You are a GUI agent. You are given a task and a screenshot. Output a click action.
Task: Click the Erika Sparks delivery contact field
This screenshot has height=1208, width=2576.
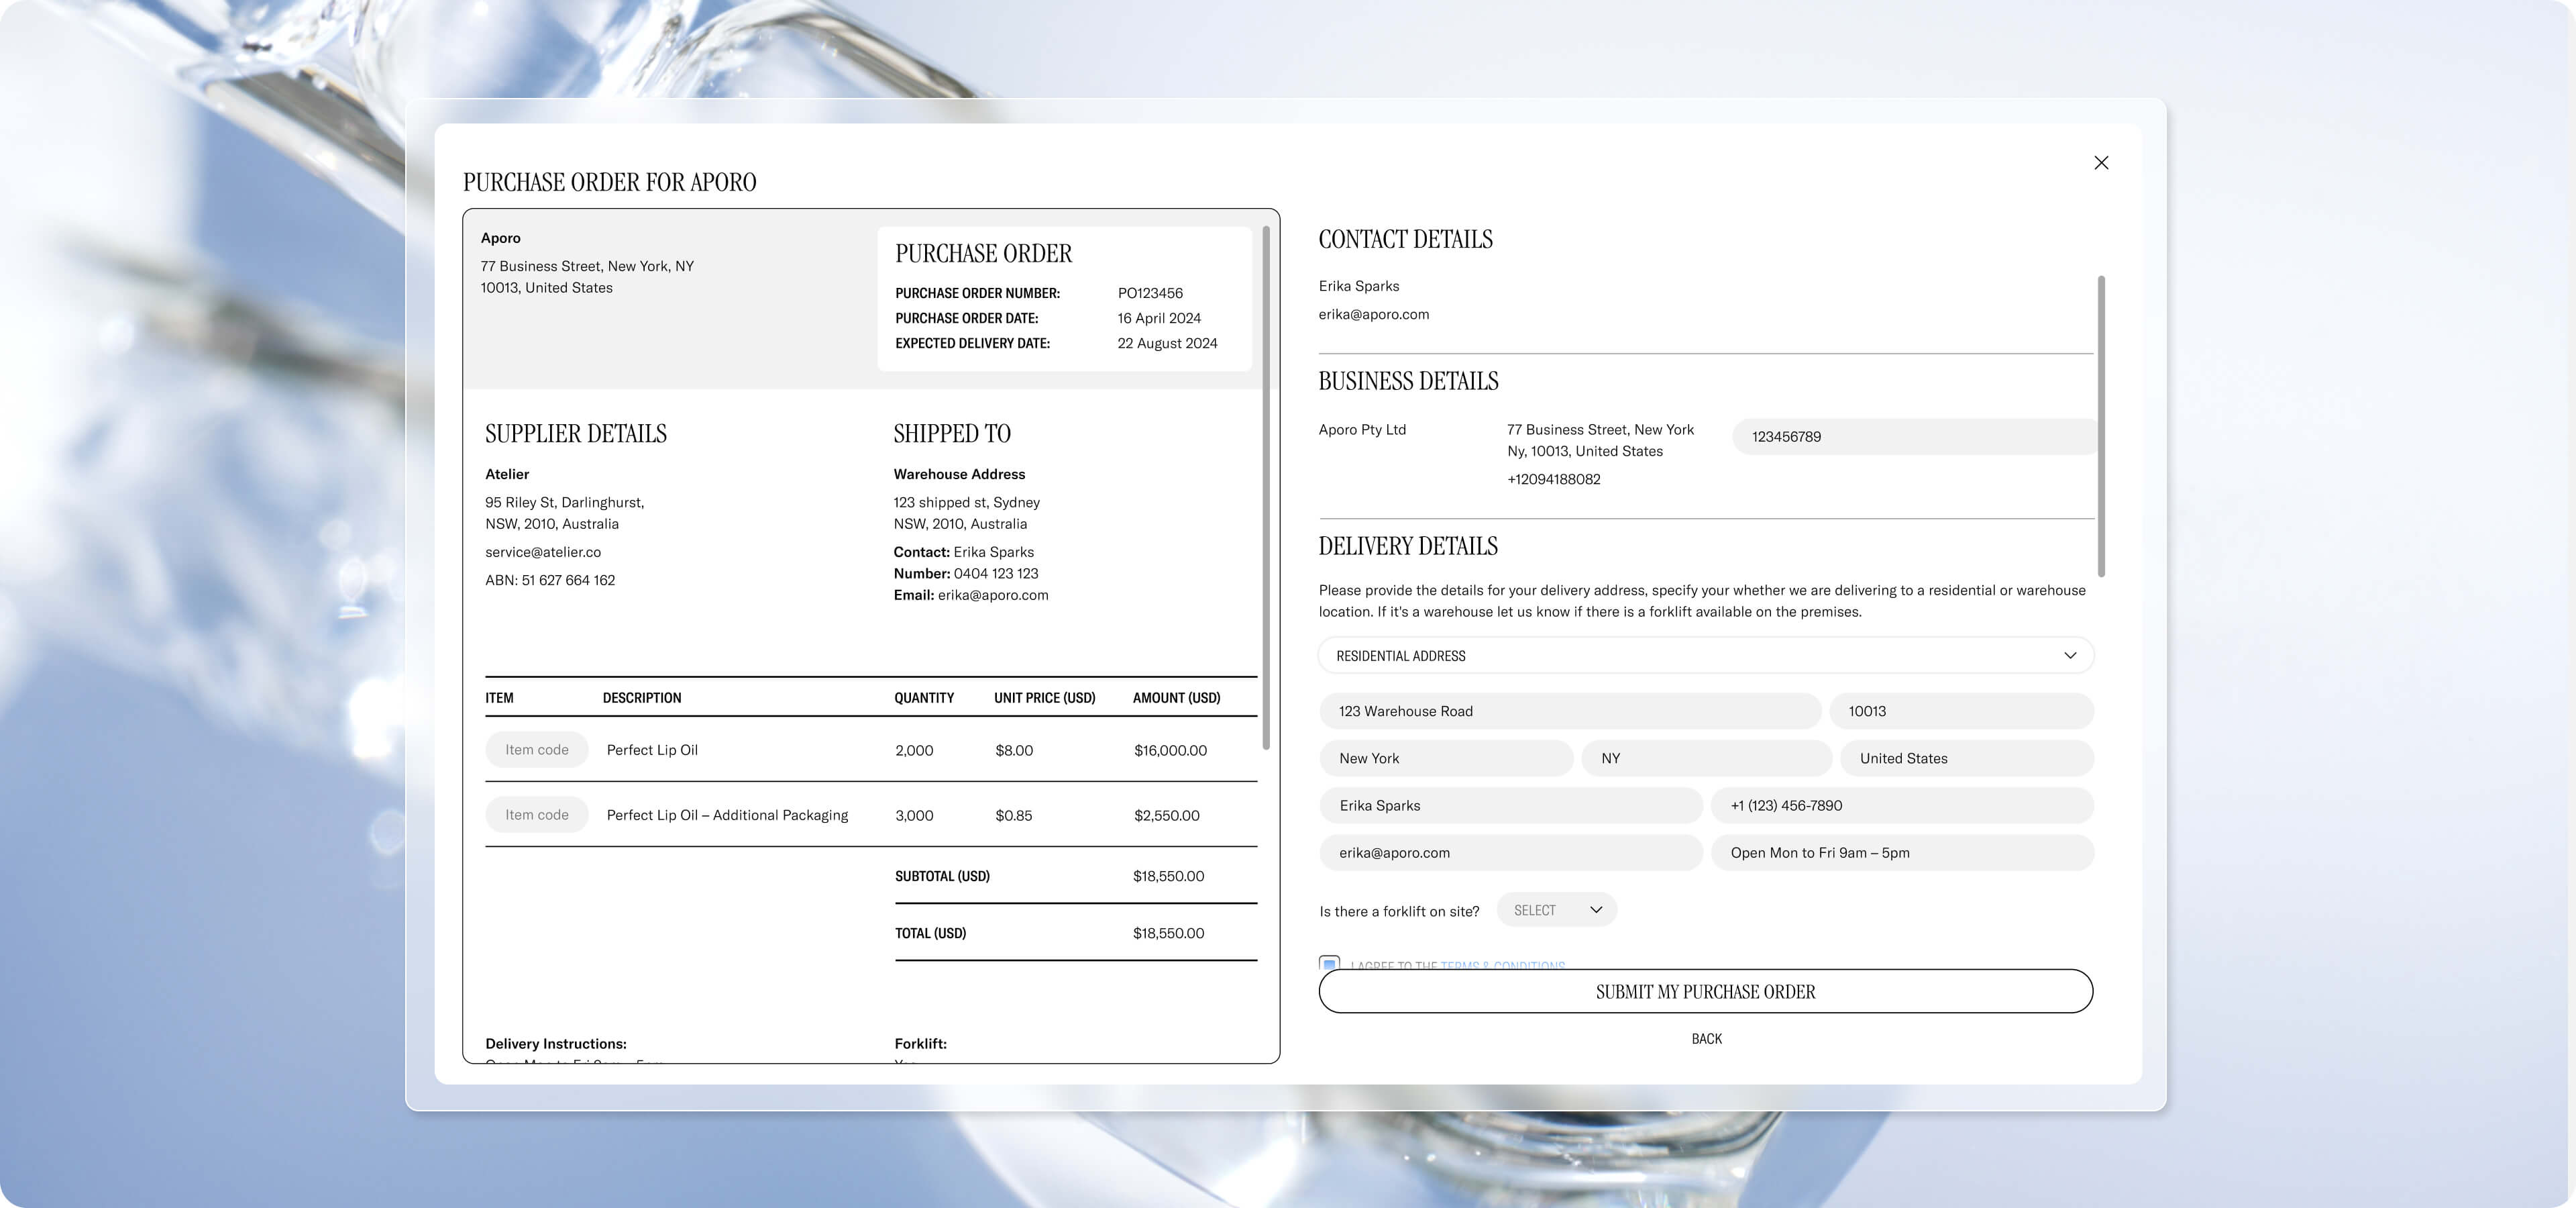pyautogui.click(x=1510, y=805)
